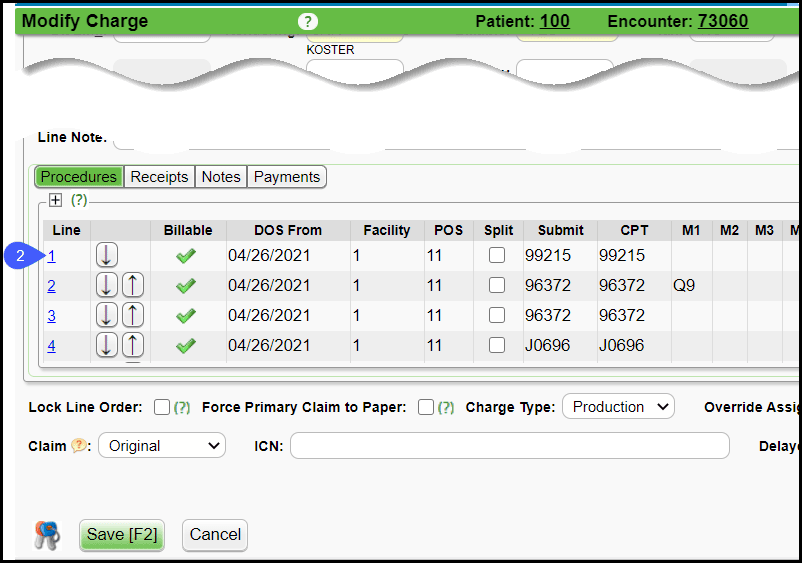Switch to the Receipts tab
802x563 pixels.
coord(159,177)
